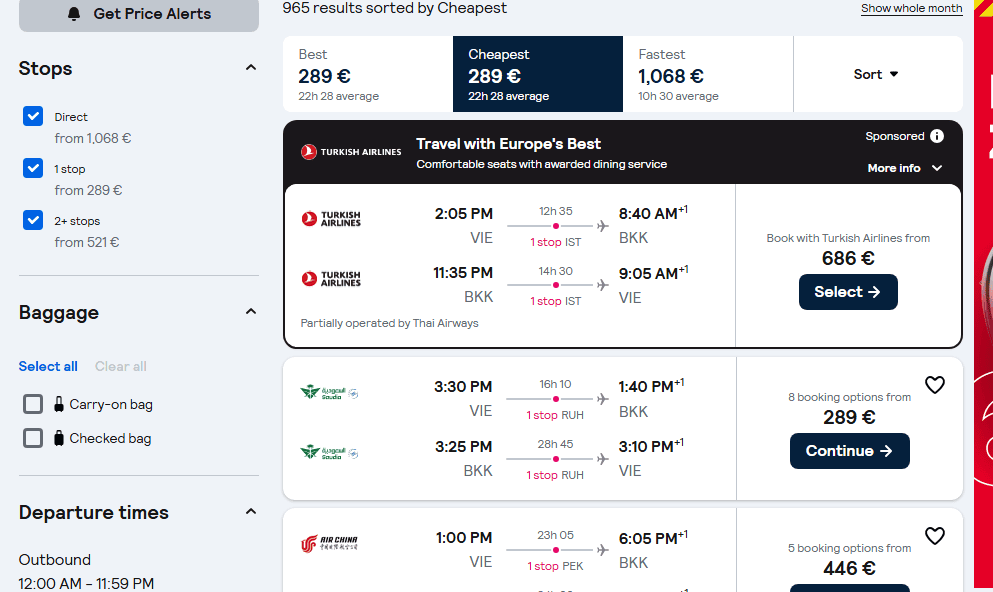Switch to the Best results tab

pyautogui.click(x=367, y=75)
